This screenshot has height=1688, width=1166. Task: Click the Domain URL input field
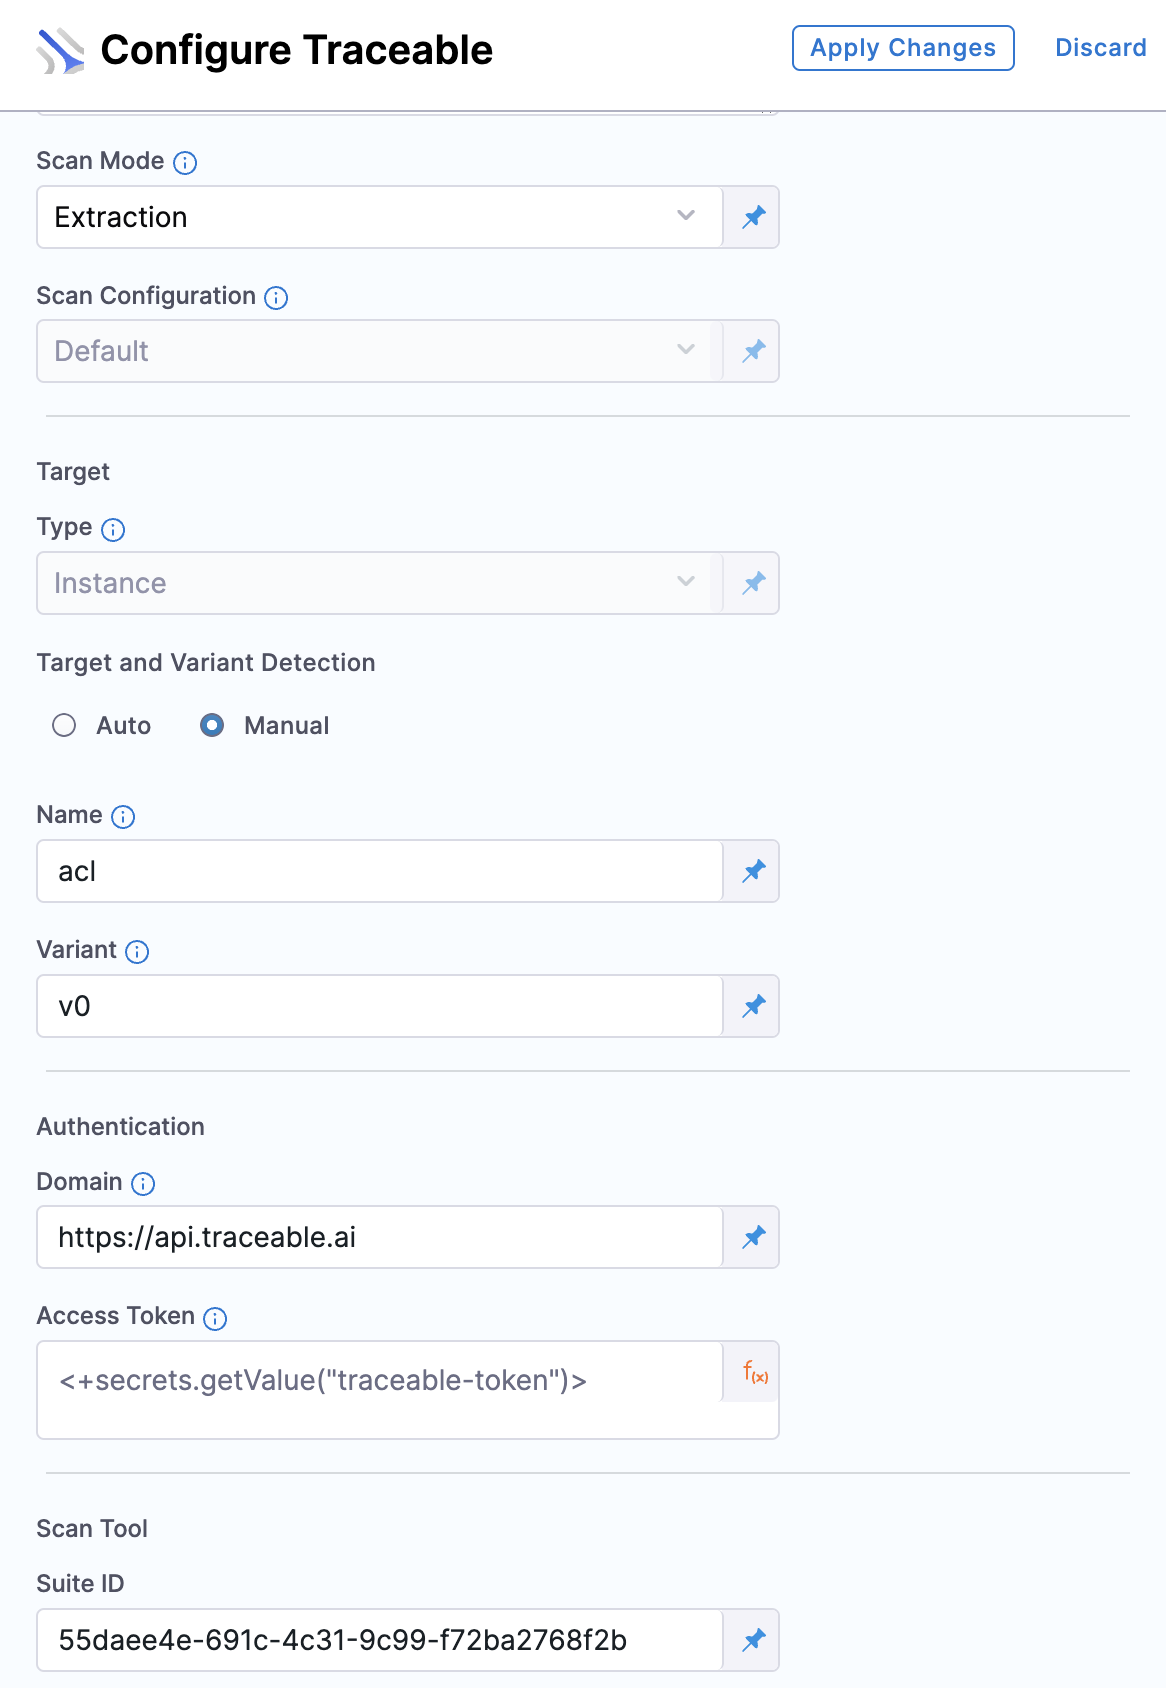point(380,1237)
